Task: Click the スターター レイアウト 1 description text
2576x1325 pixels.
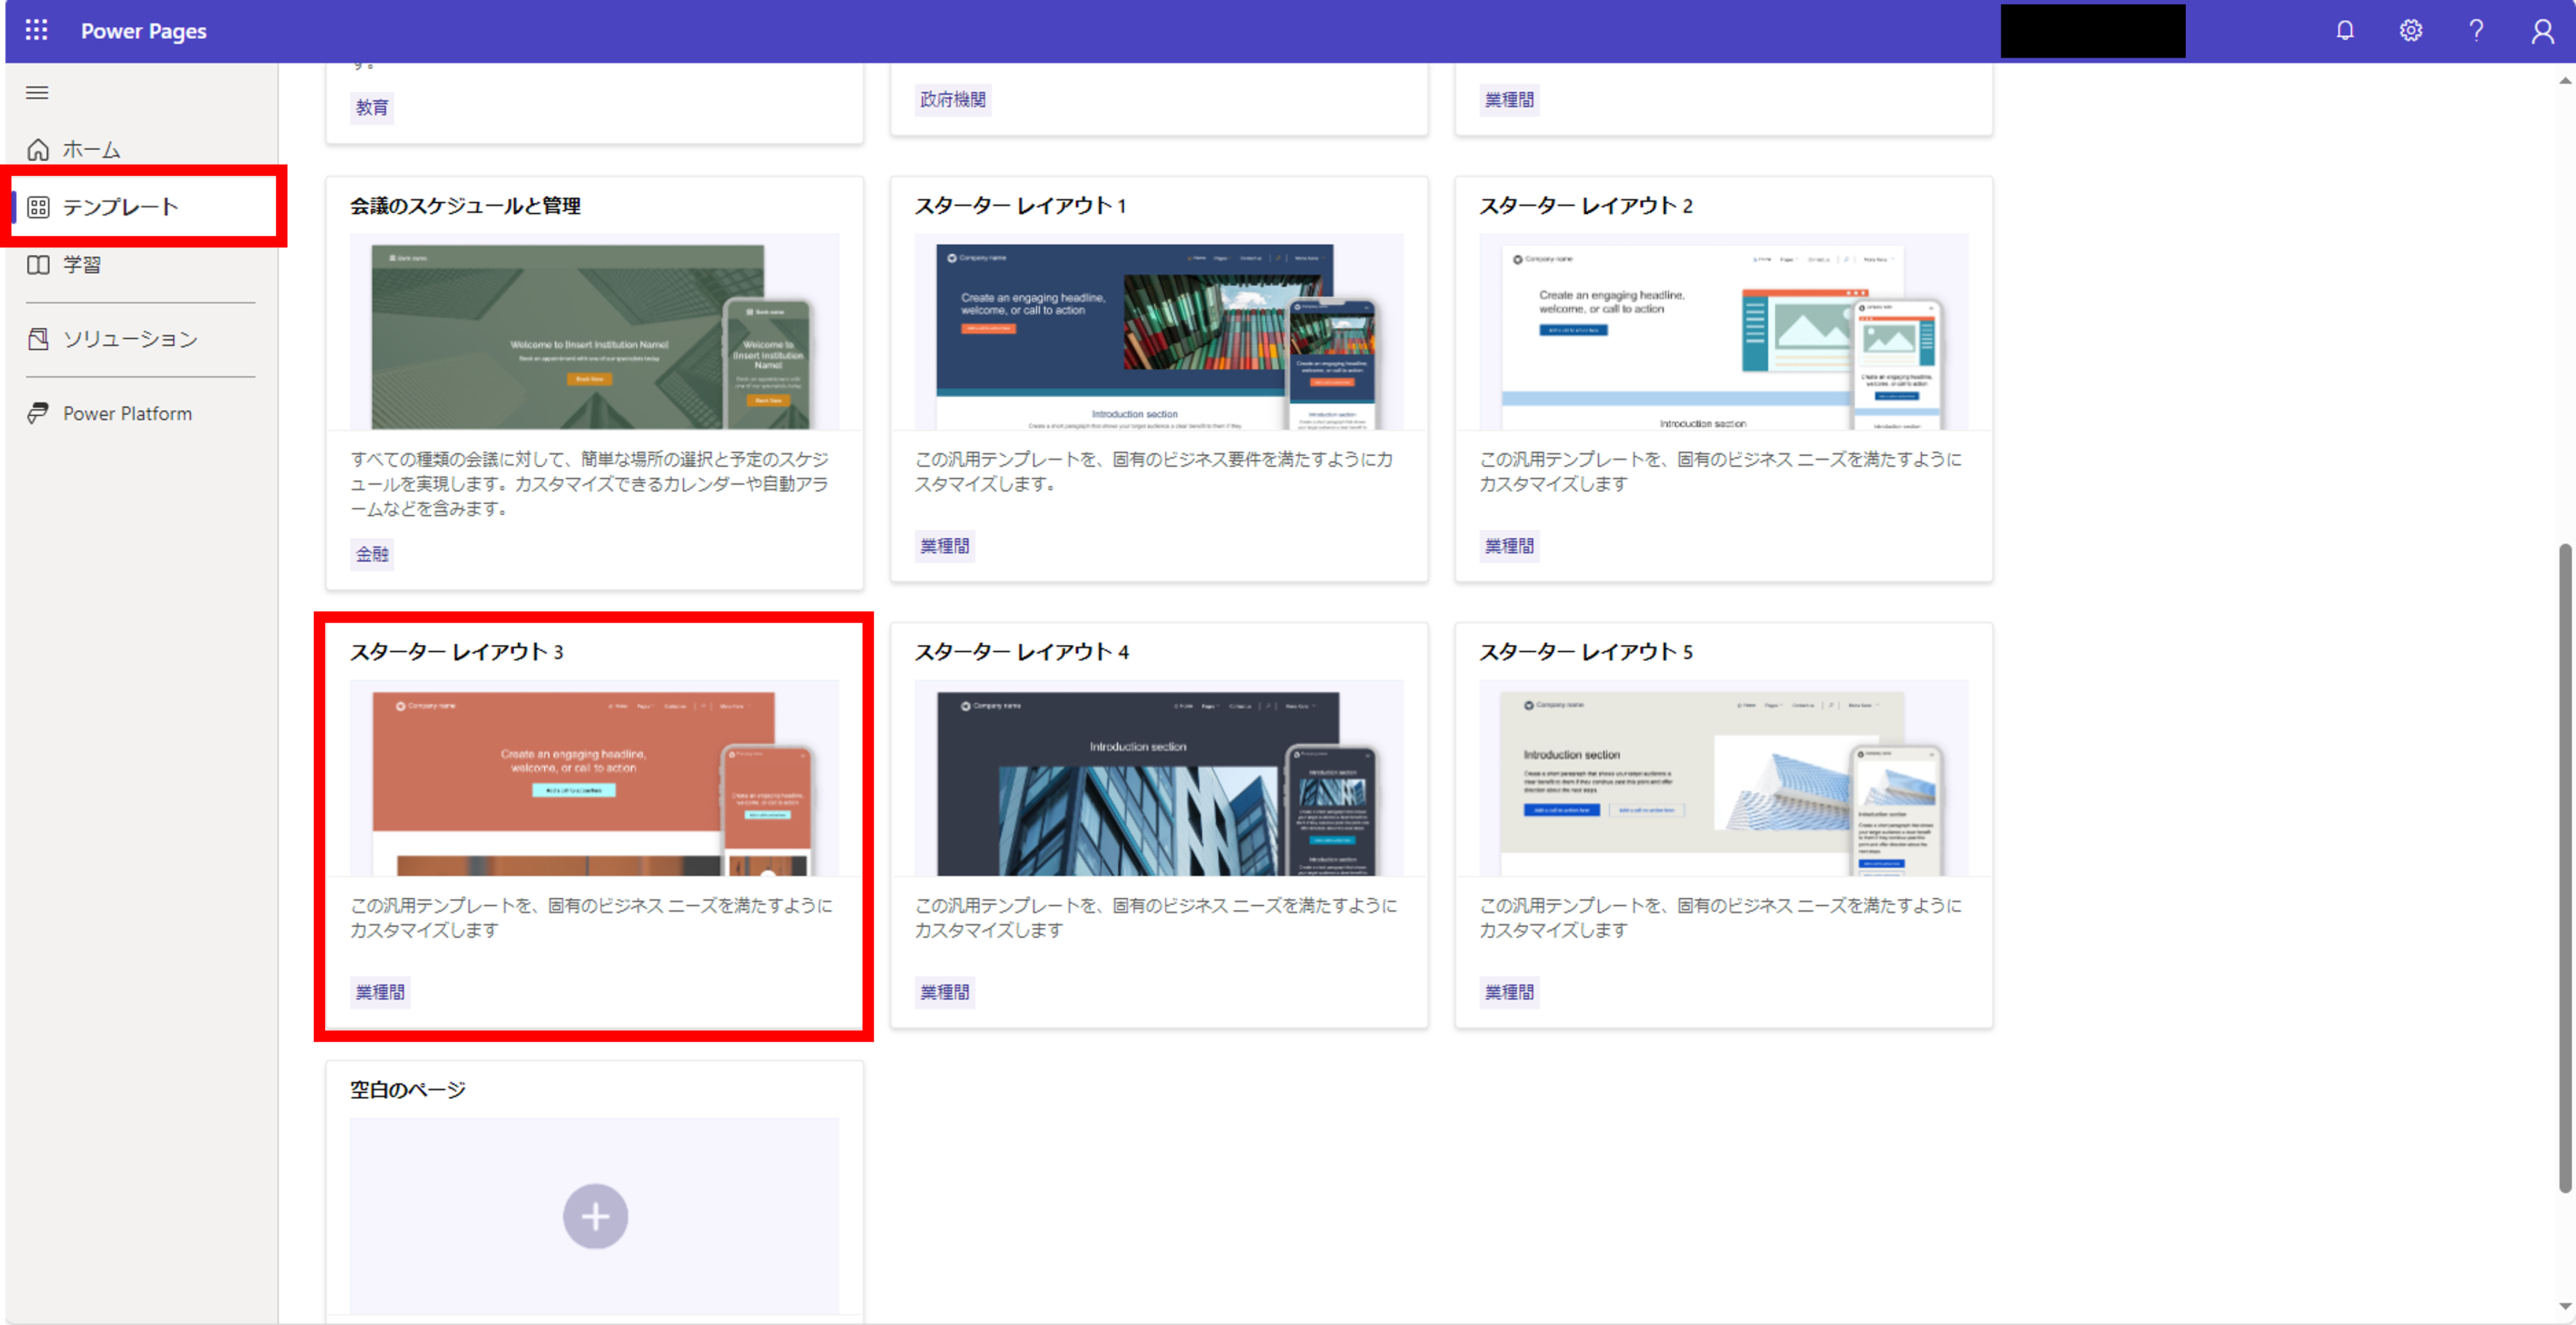Action: (x=1154, y=472)
